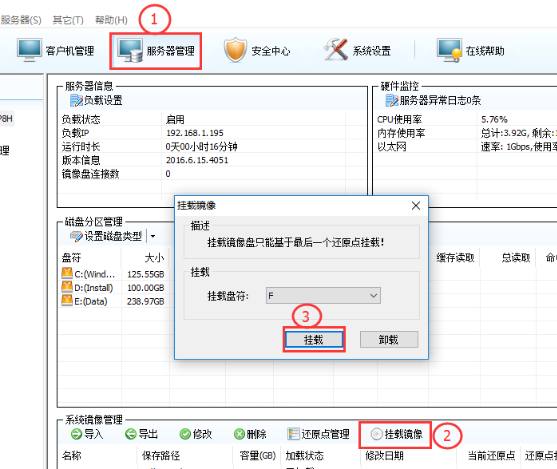Click 导出 export icon
The width and height of the screenshot is (557, 469).
(x=131, y=434)
